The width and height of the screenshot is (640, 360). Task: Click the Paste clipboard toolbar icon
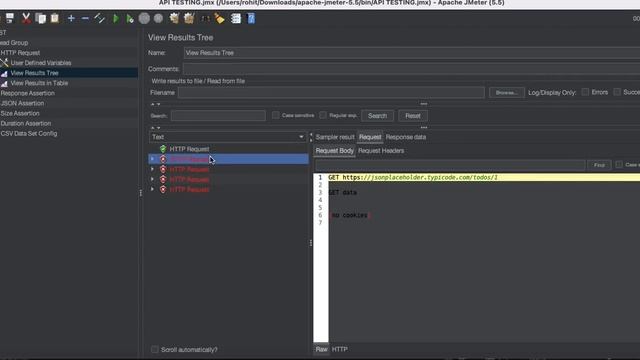click(x=55, y=18)
